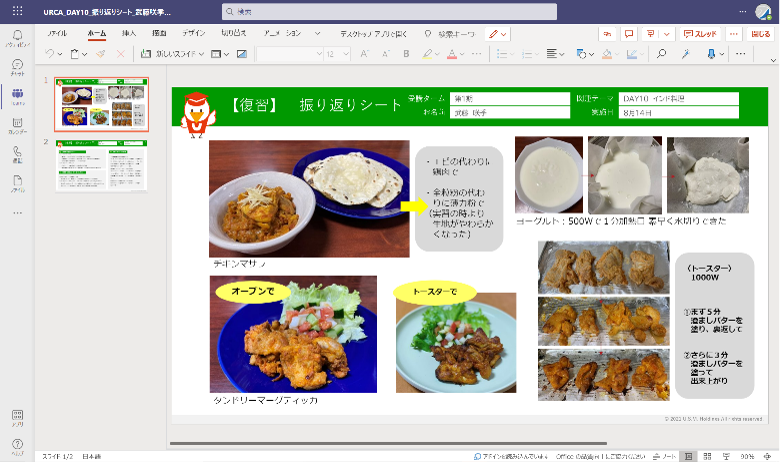This screenshot has height=467, width=782.
Task: Expand the Paste options dropdown arrow
Action: coord(84,54)
